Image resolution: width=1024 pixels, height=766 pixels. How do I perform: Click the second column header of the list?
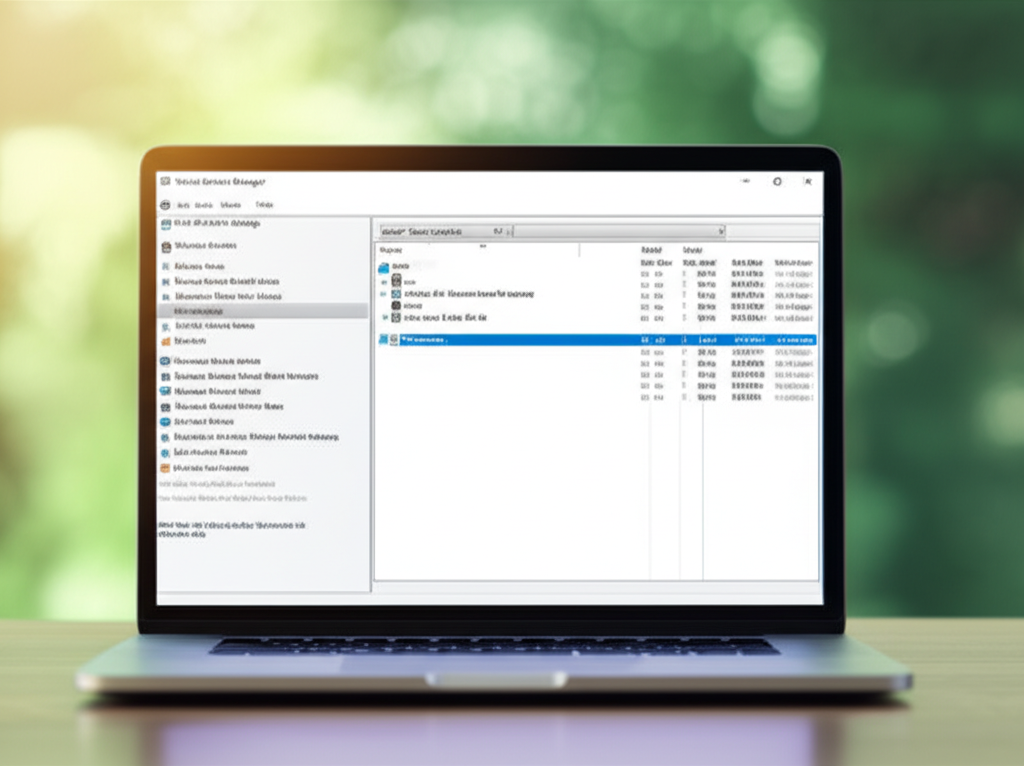pos(651,250)
